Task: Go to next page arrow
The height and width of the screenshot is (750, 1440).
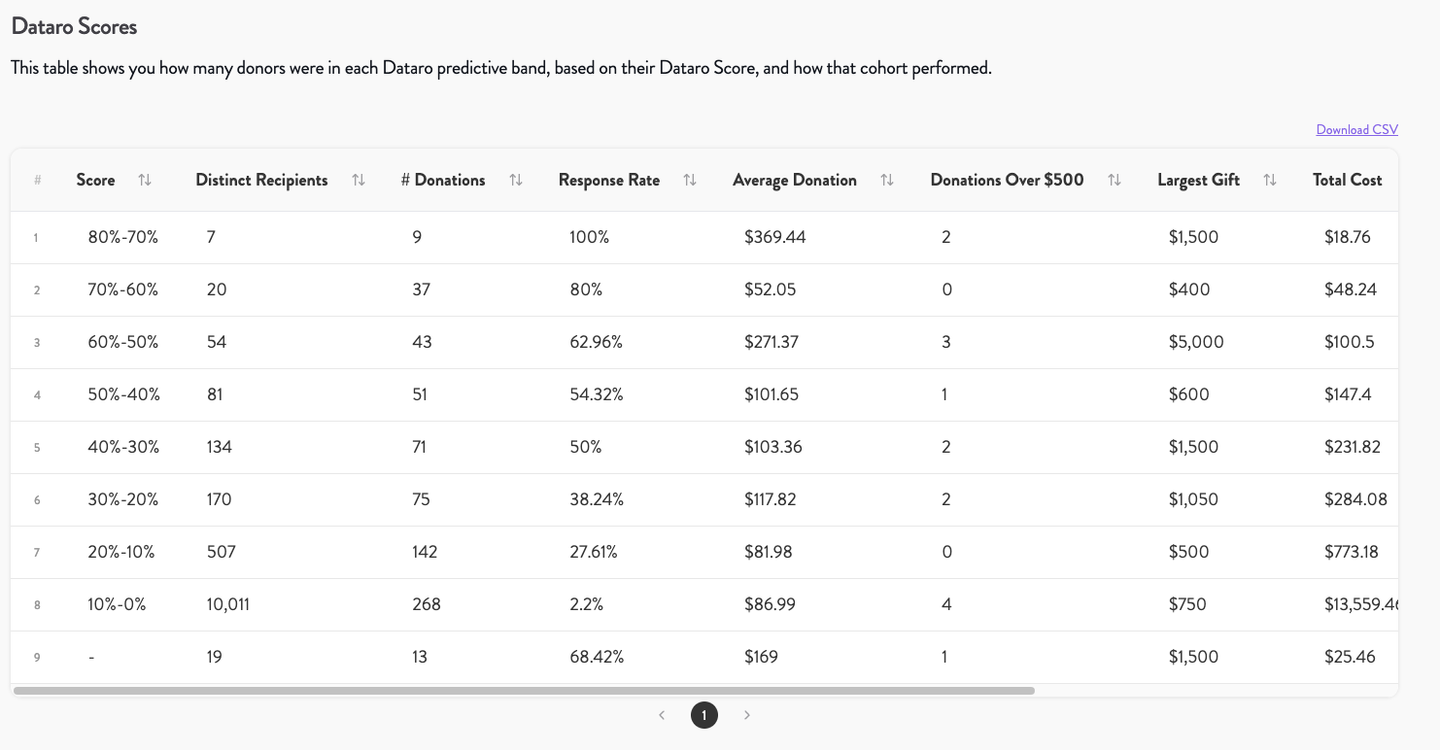Action: pos(747,715)
